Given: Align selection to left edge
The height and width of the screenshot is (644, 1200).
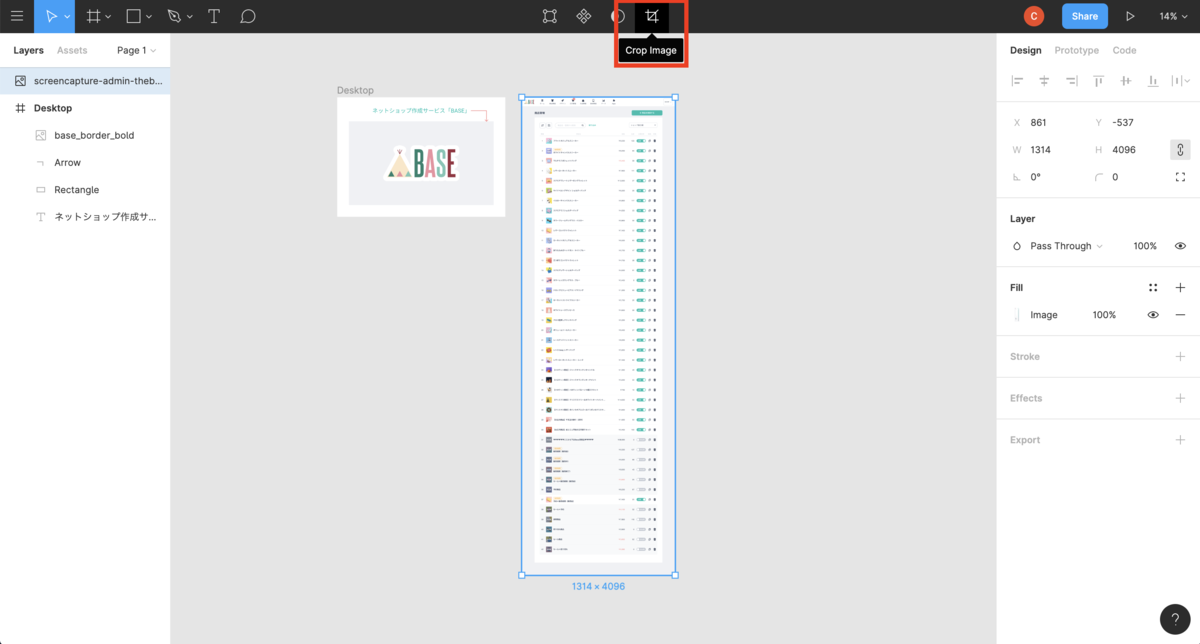Looking at the screenshot, I should [1017, 80].
